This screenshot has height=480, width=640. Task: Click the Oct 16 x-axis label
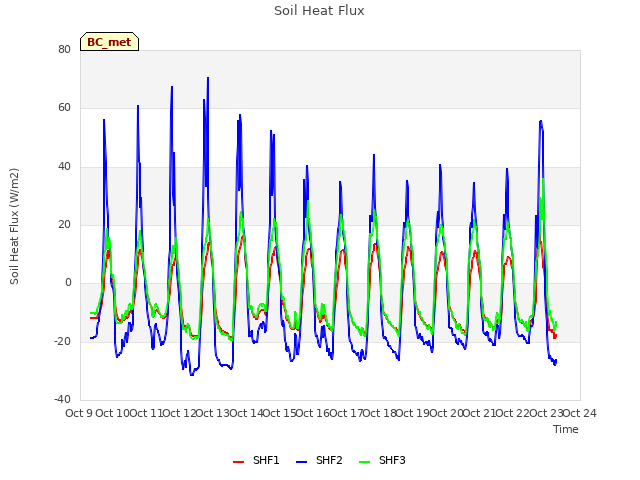point(312,413)
